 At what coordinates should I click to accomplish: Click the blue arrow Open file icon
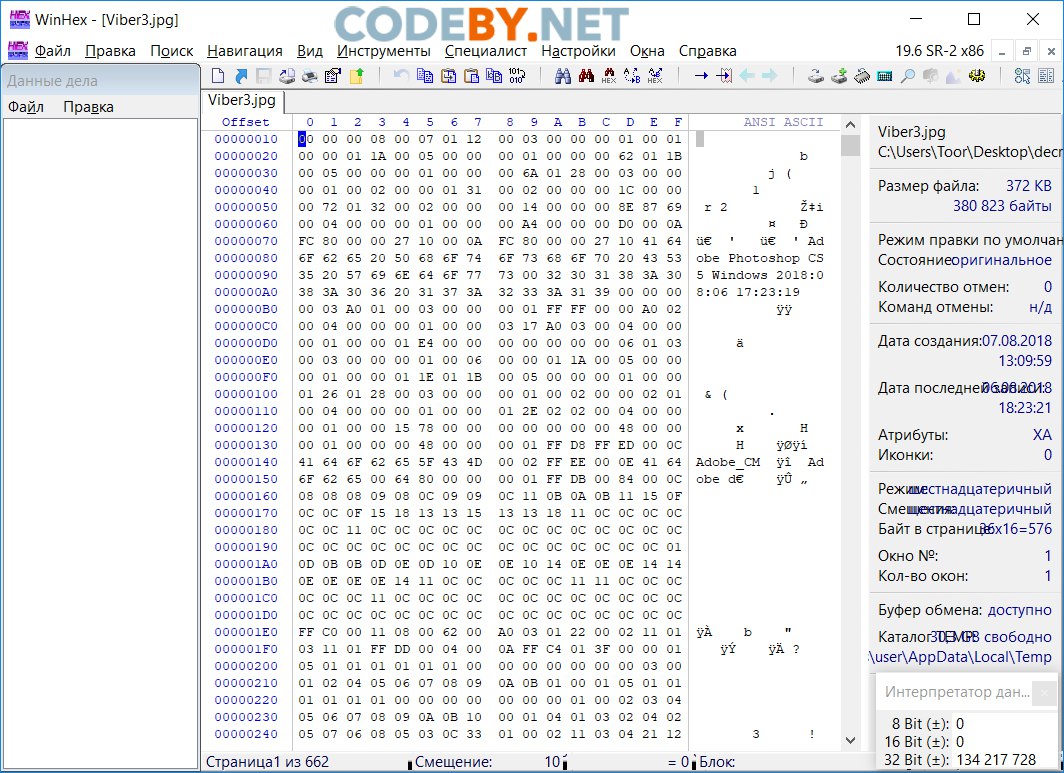pyautogui.click(x=240, y=75)
